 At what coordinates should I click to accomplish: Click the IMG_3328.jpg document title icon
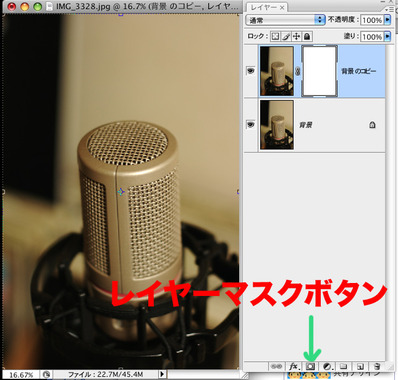point(49,6)
